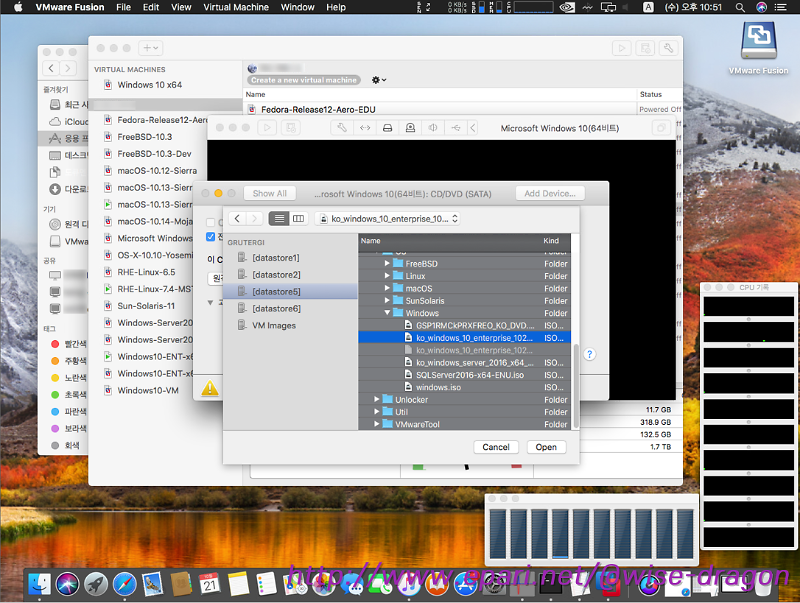Open Notification Center in menu bar
Viewport: 800px width, 603px height.
[x=780, y=7]
